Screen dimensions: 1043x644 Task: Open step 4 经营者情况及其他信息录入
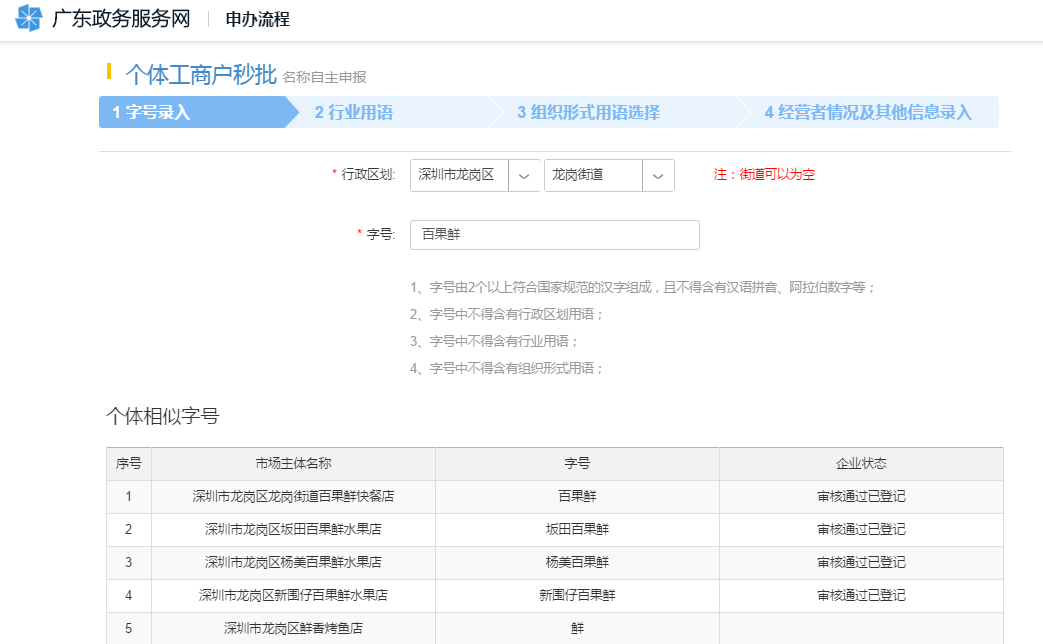pos(867,112)
